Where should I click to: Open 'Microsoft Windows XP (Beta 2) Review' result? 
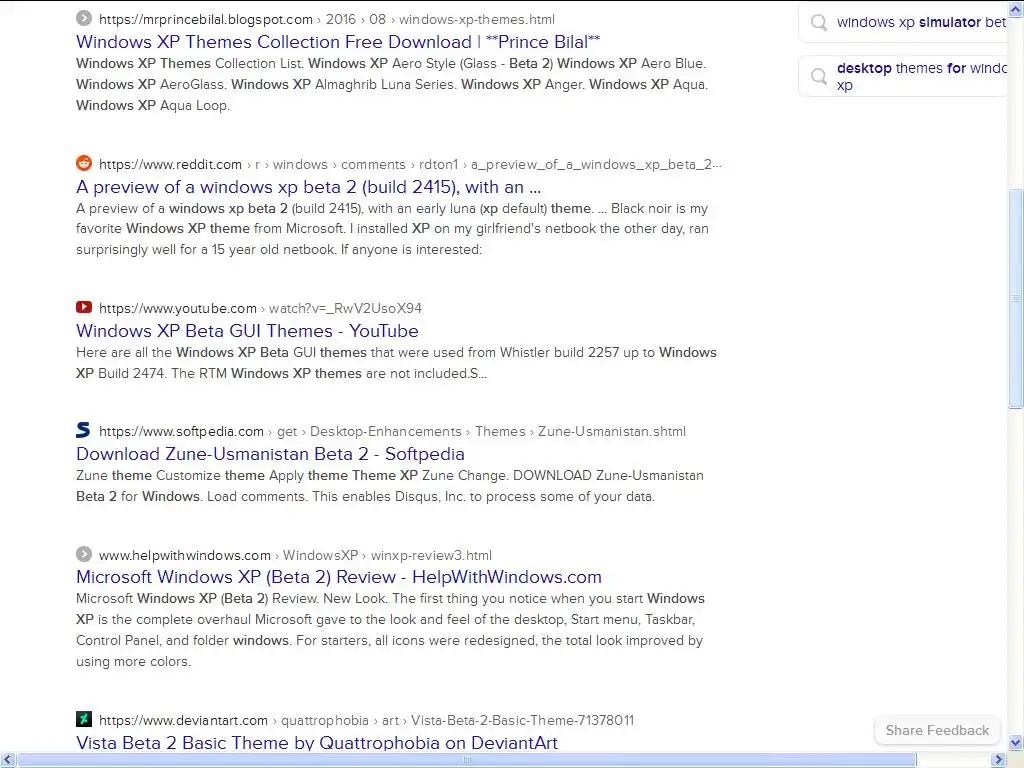coord(338,577)
